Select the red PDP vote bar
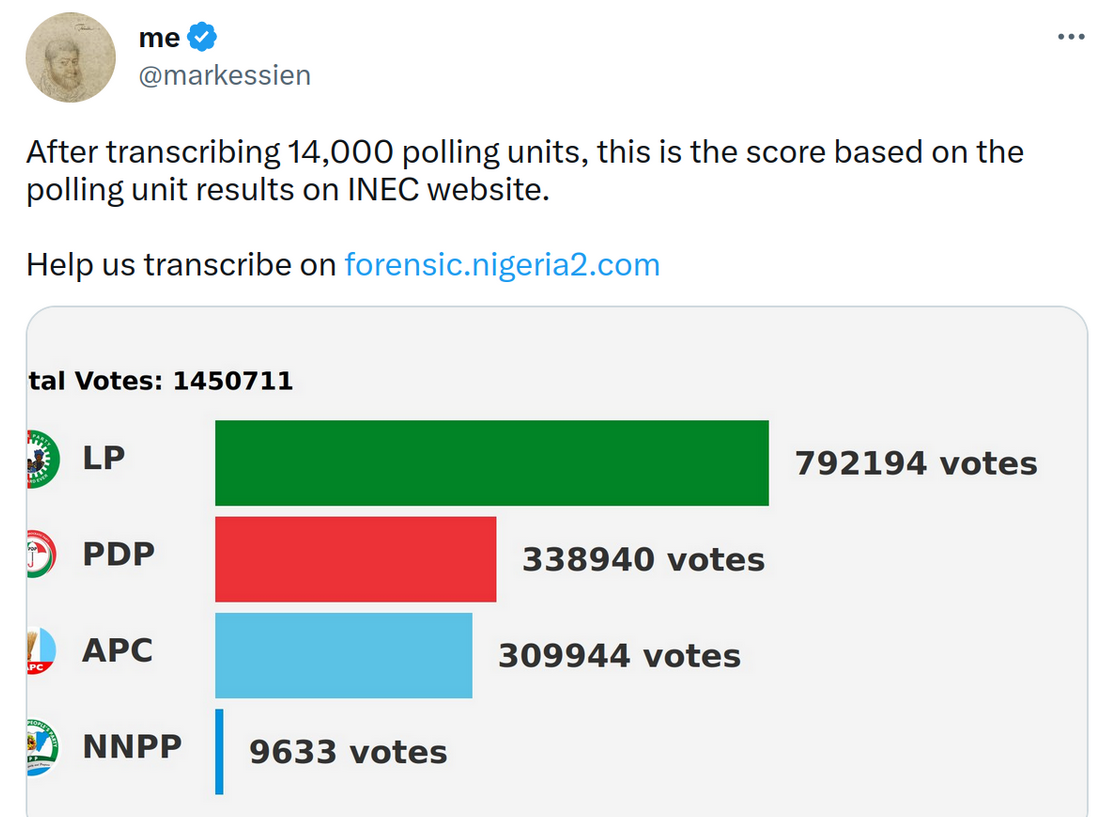Viewport: 1106px width, 817px height. coord(356,559)
